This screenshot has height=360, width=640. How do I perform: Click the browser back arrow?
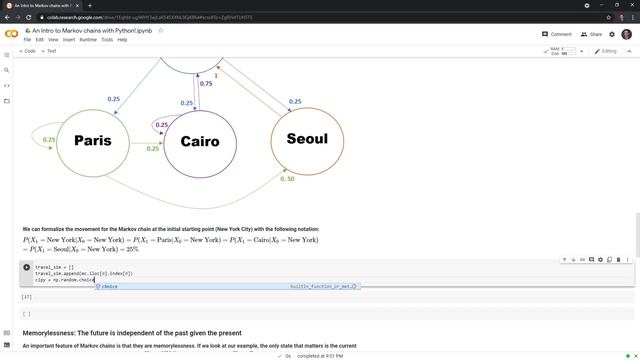click(x=7, y=18)
